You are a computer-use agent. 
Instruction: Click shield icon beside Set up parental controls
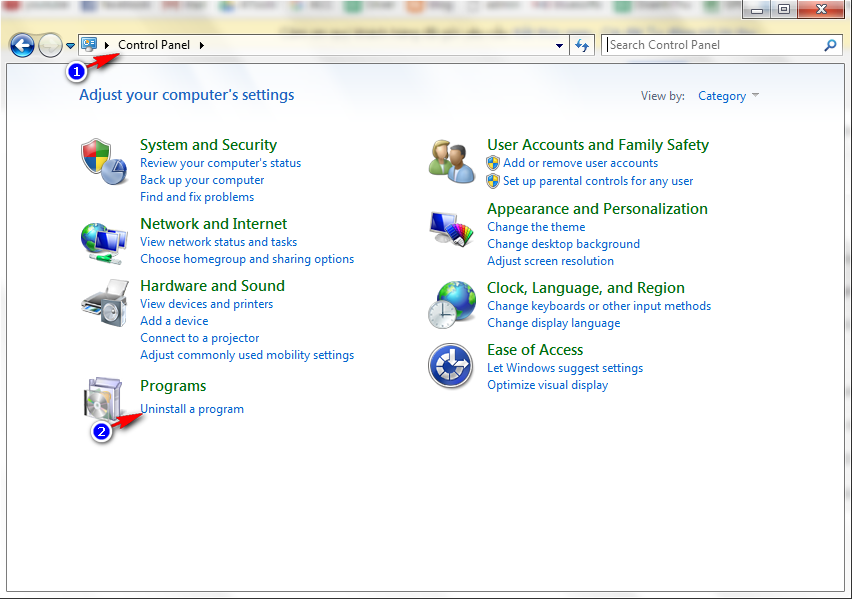(x=493, y=181)
